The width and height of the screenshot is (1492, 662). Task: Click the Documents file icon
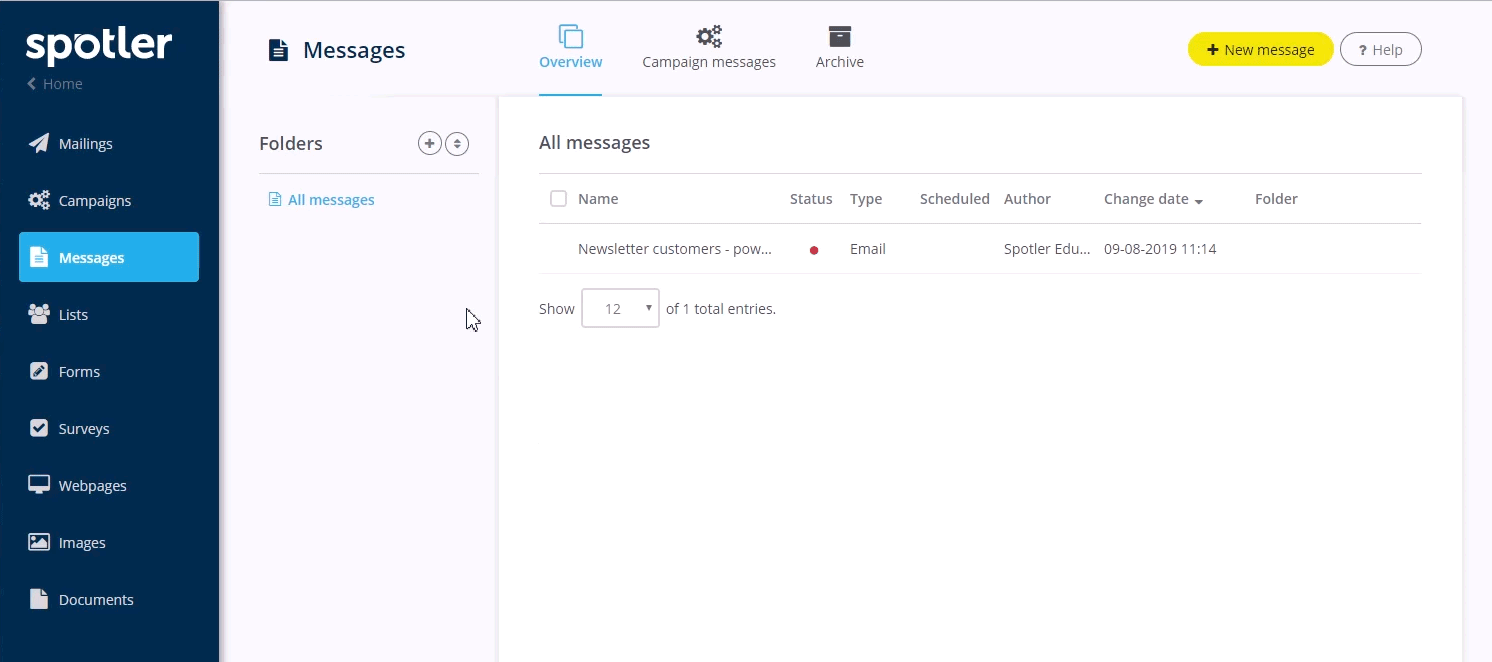coord(39,599)
